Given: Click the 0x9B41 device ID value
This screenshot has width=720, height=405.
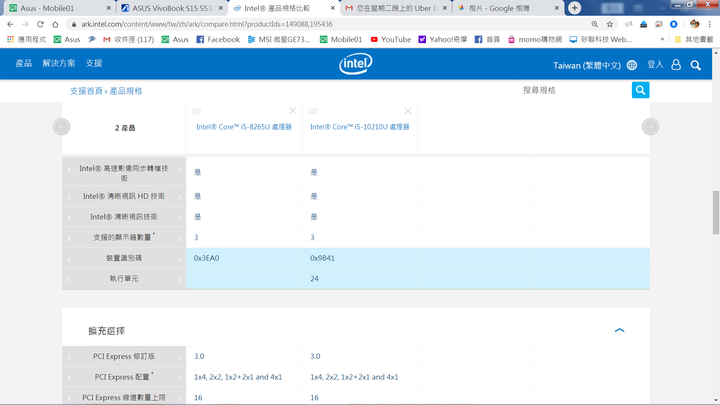Looking at the screenshot, I should pyautogui.click(x=322, y=258).
